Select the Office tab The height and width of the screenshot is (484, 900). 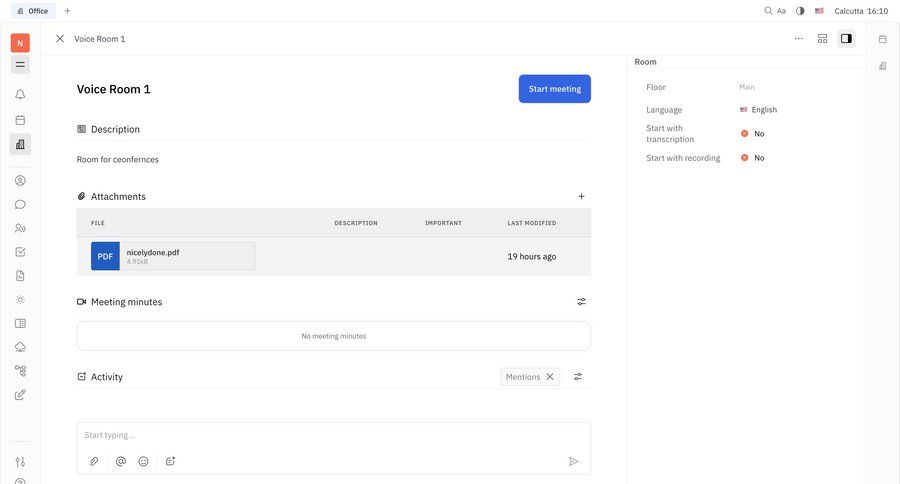33,11
